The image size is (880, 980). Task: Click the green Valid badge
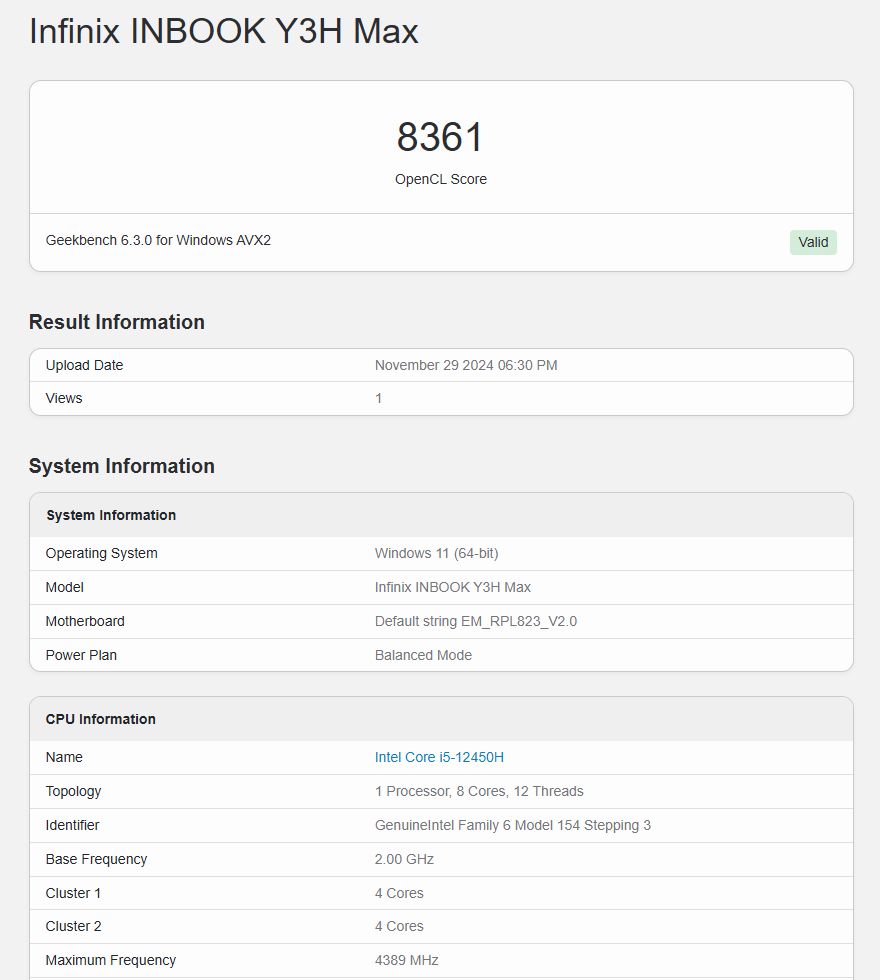(812, 242)
